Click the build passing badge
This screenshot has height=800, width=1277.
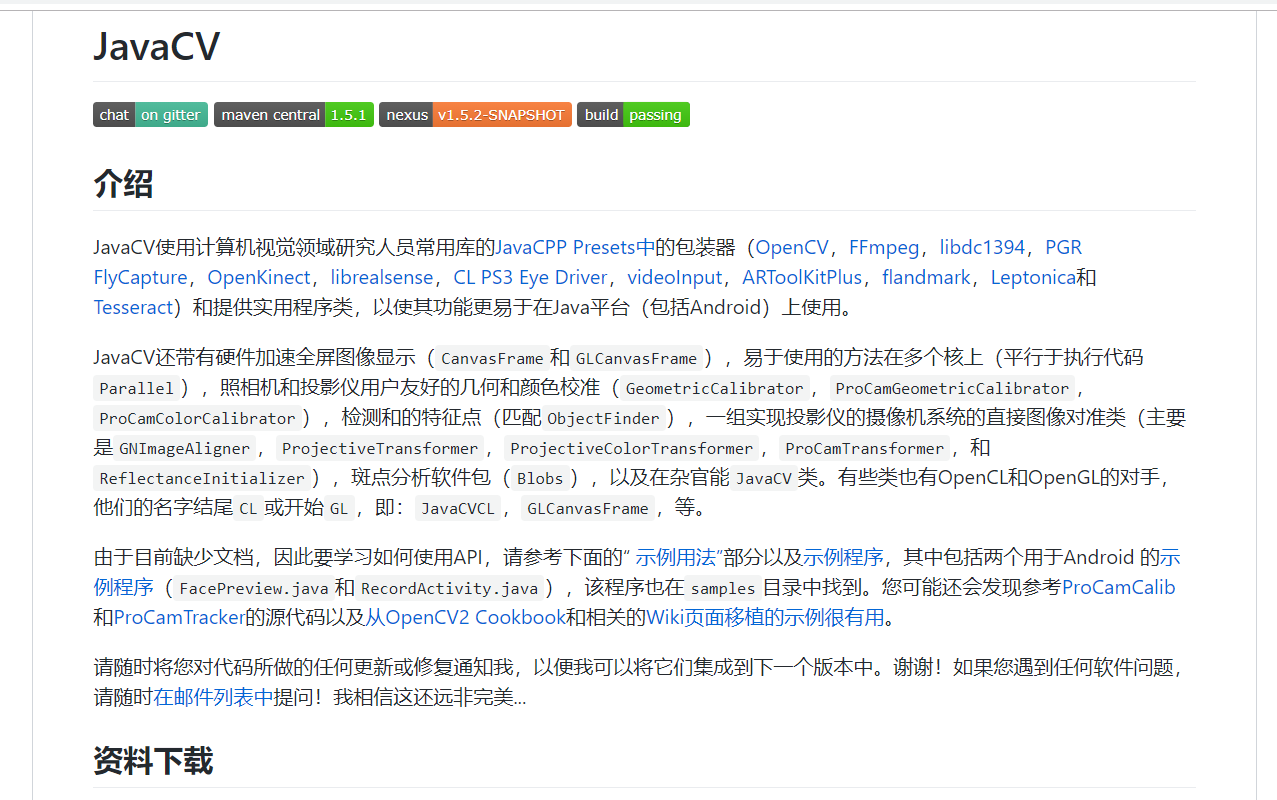point(633,115)
